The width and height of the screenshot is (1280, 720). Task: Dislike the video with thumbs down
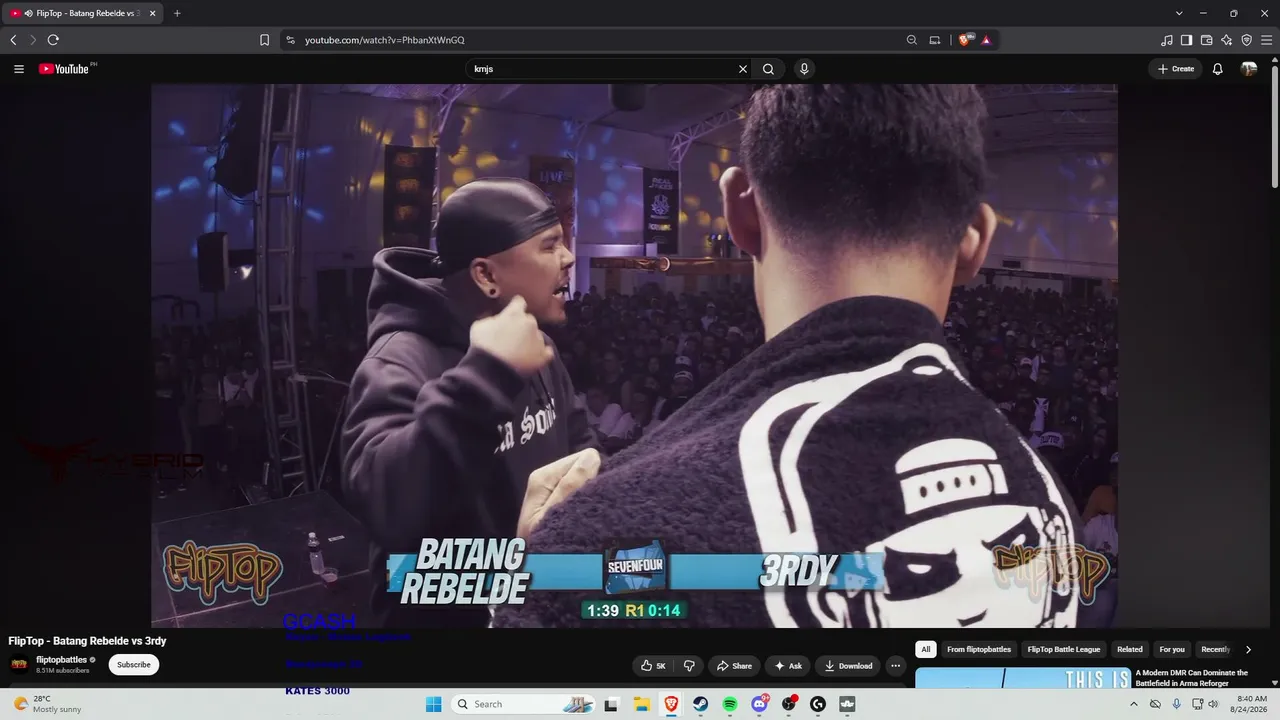[x=689, y=666]
